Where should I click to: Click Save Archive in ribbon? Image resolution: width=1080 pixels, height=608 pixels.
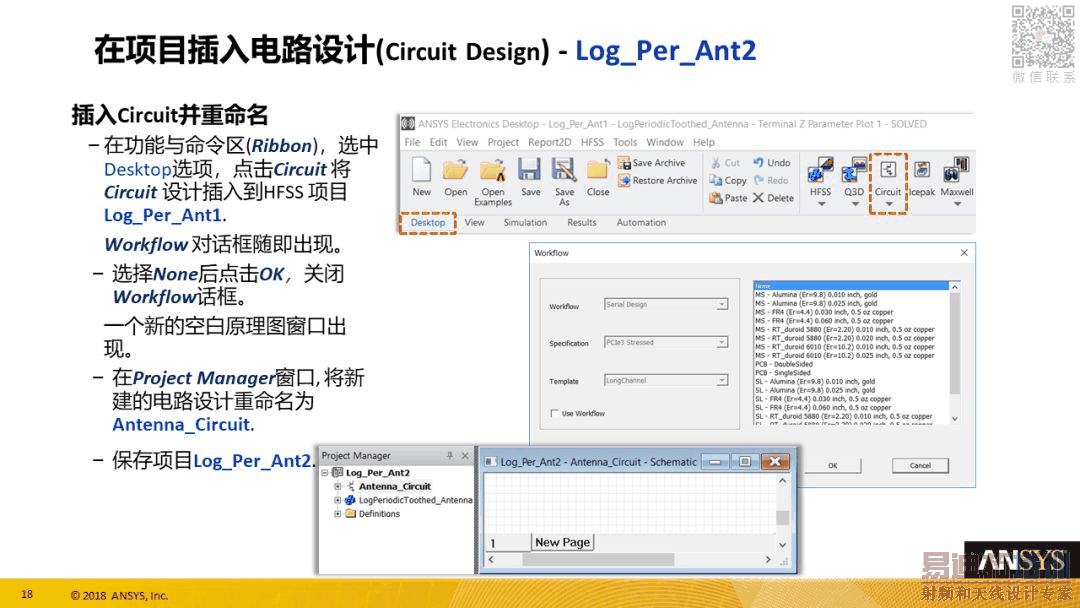click(x=652, y=163)
